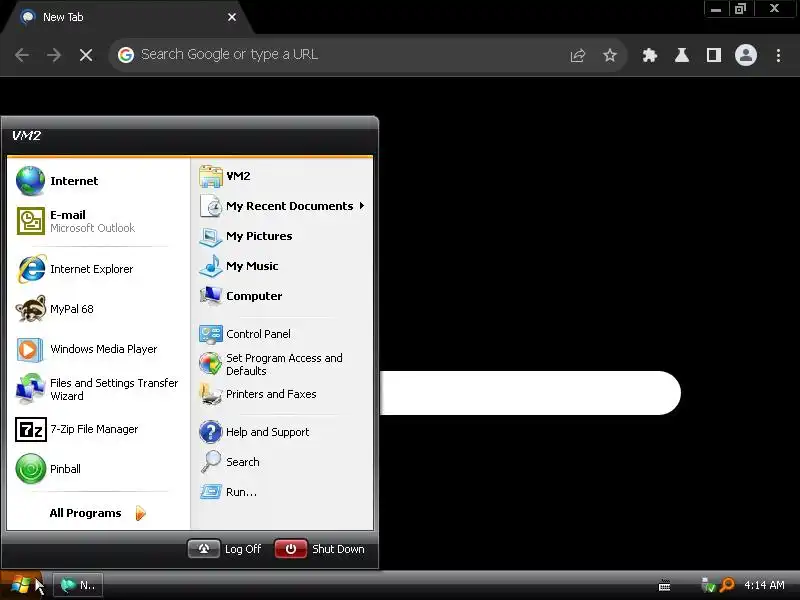The height and width of the screenshot is (600, 800).
Task: Click the share page icon
Action: 578,55
